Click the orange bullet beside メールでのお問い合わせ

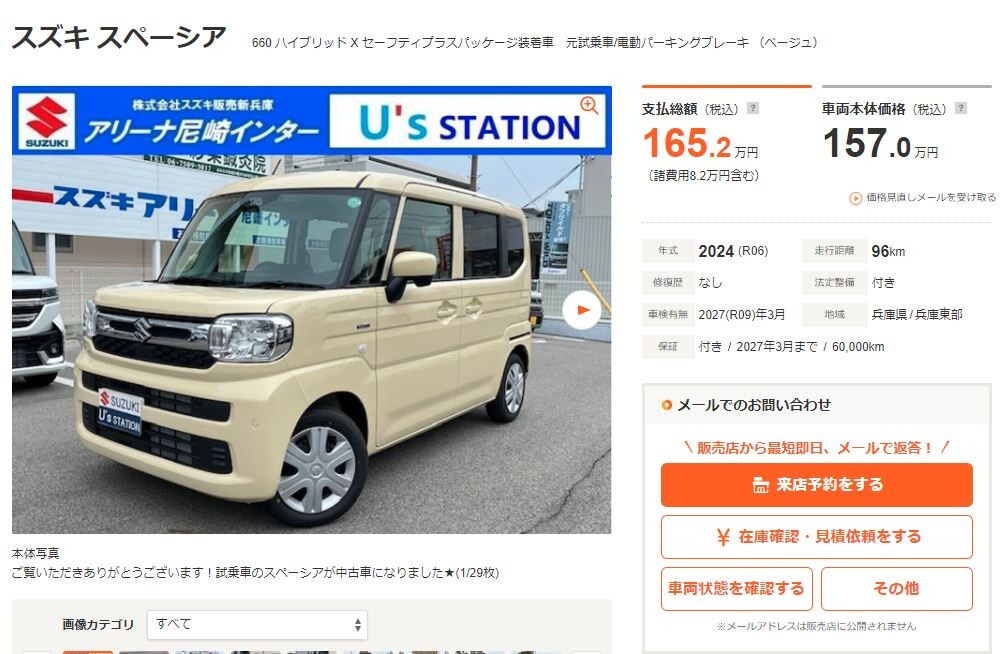(666, 405)
